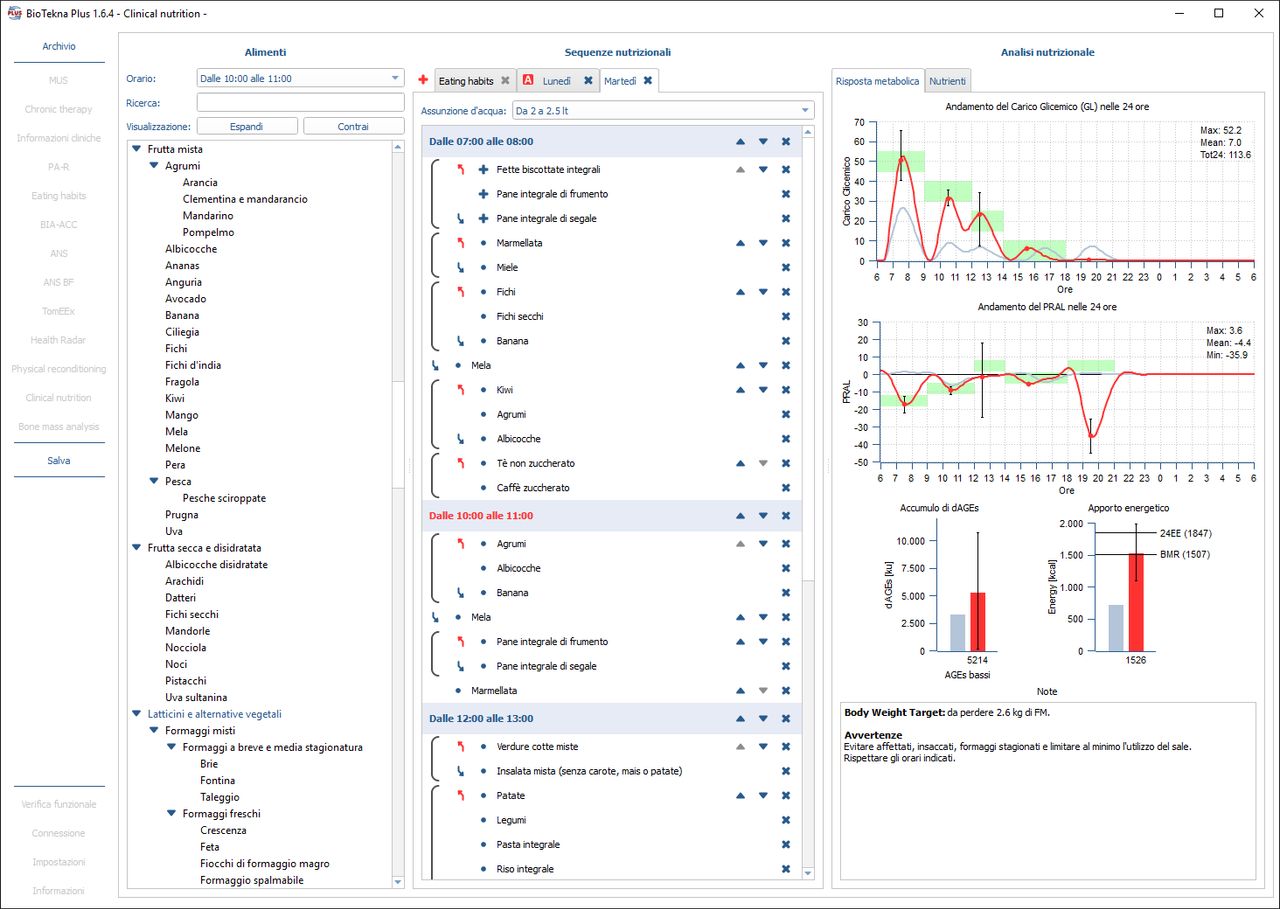This screenshot has width=1280, height=909.
Task: Move the Patate group down
Action: [x=763, y=796]
